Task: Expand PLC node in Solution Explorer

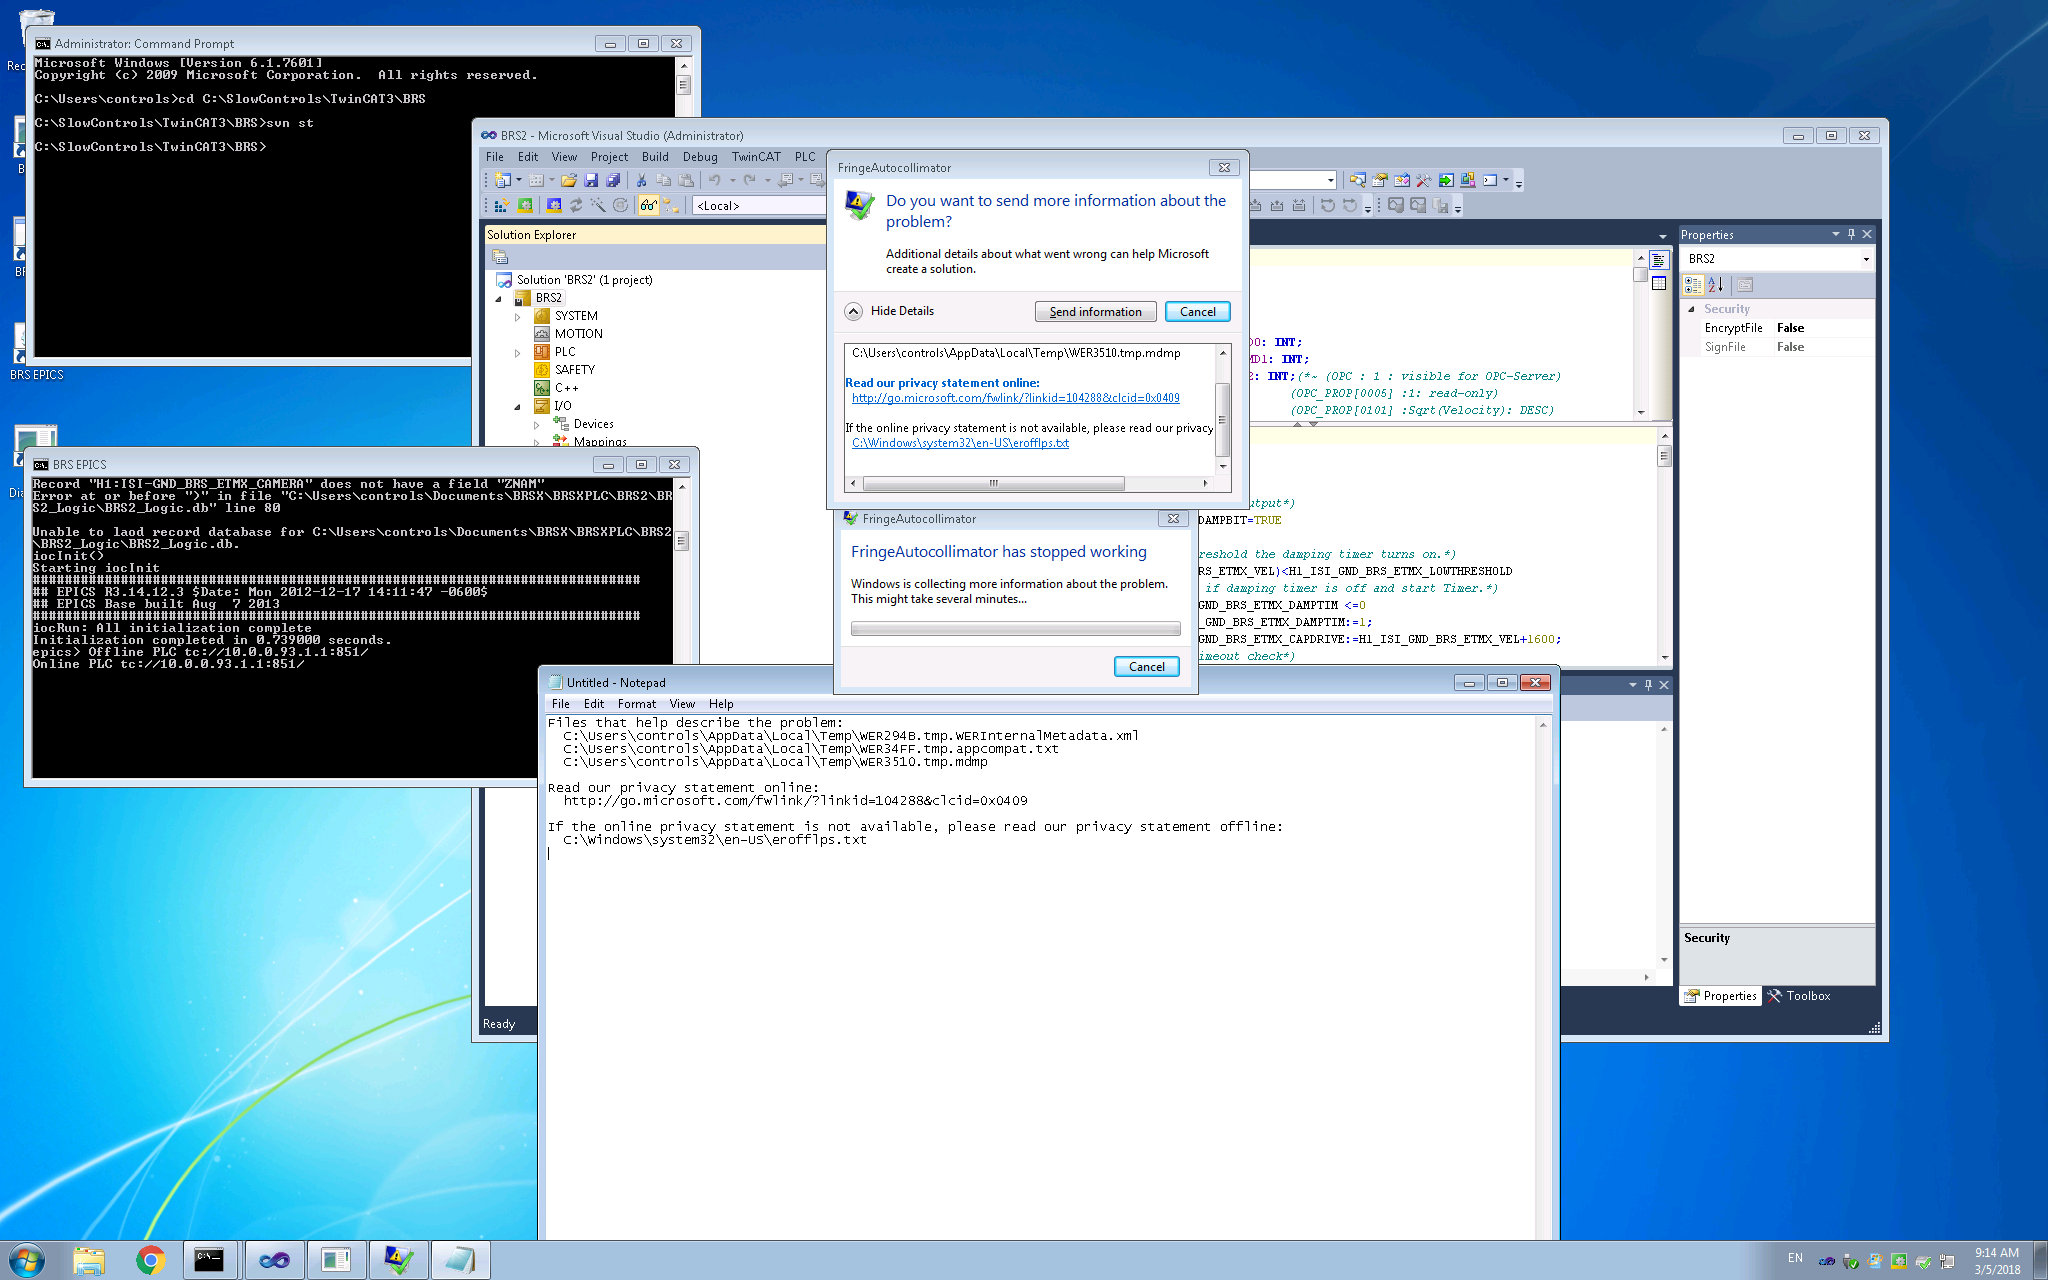Action: point(517,353)
